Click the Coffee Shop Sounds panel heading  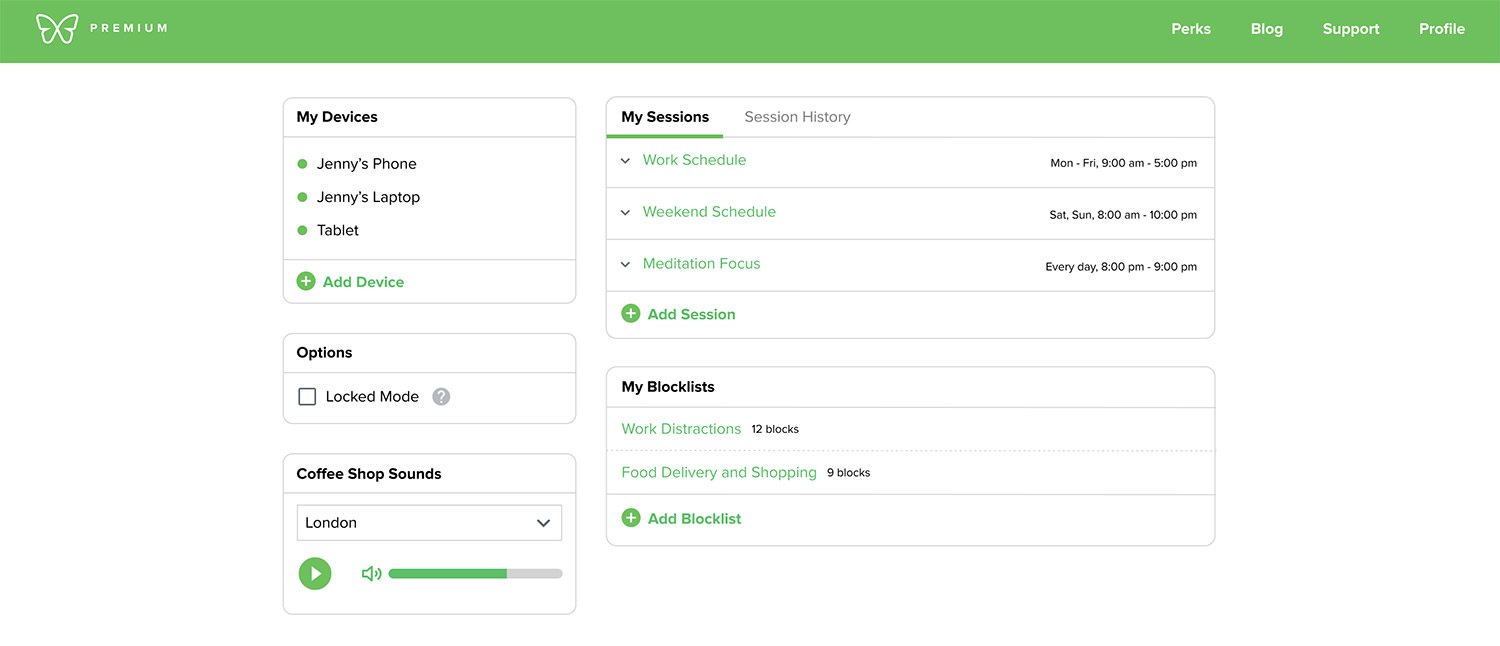(x=369, y=474)
